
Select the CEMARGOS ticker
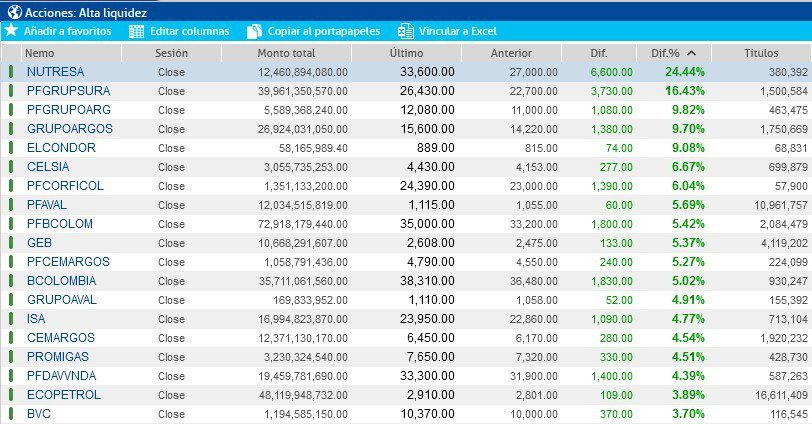click(61, 338)
